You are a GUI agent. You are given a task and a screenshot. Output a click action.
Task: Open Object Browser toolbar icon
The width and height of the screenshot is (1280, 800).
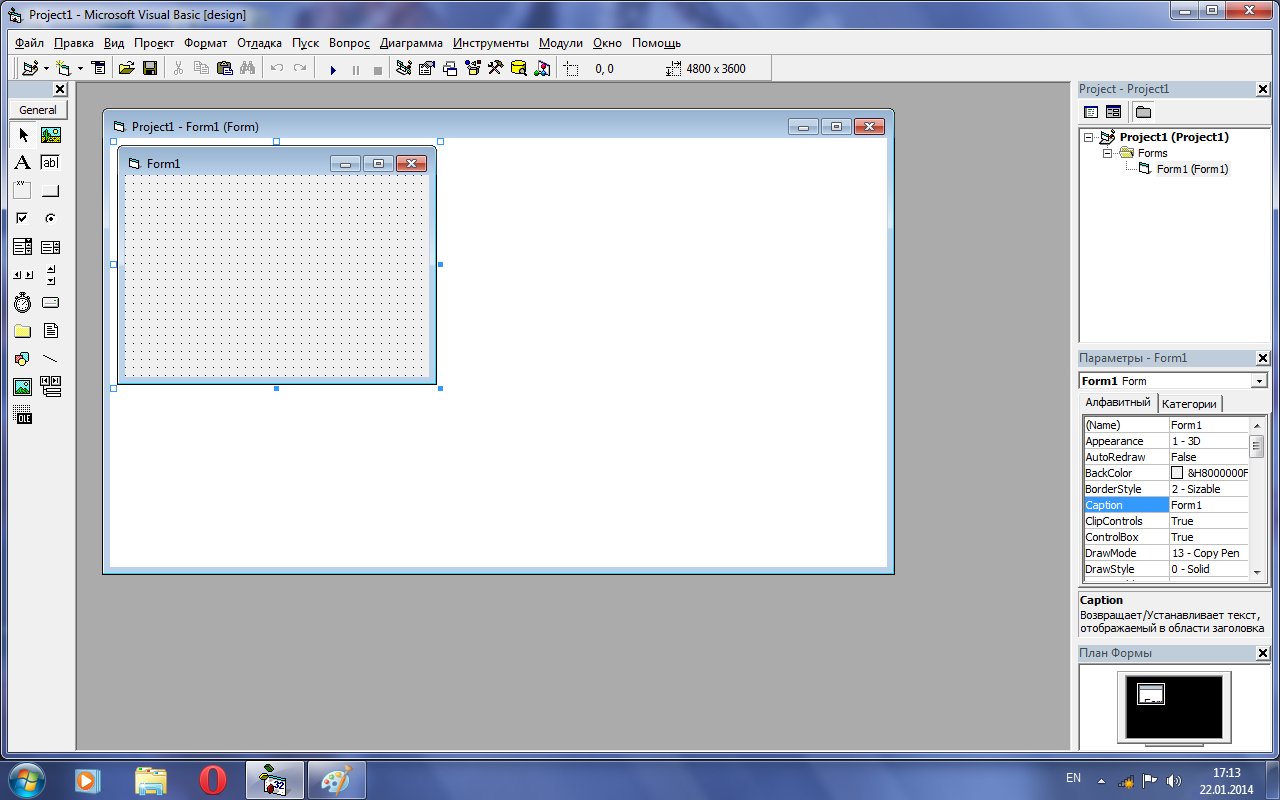(473, 68)
